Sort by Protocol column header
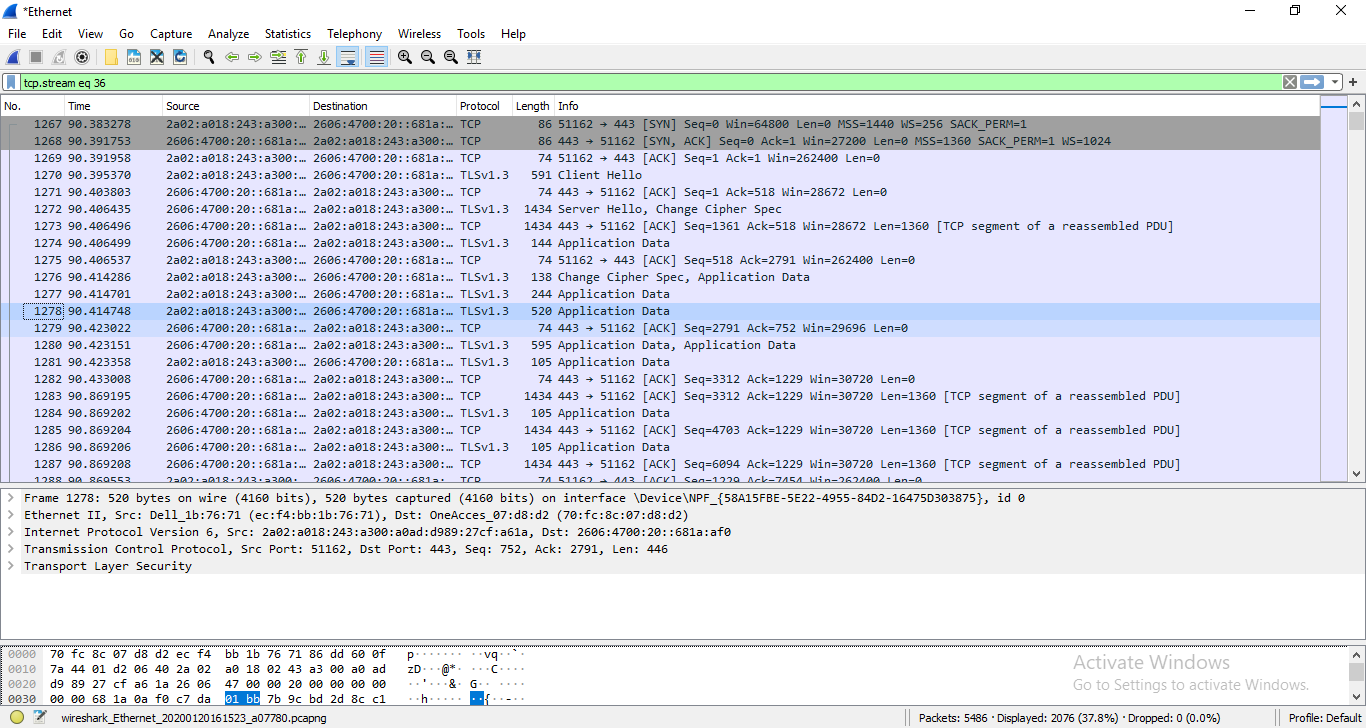This screenshot has width=1366, height=728. pyautogui.click(x=484, y=105)
